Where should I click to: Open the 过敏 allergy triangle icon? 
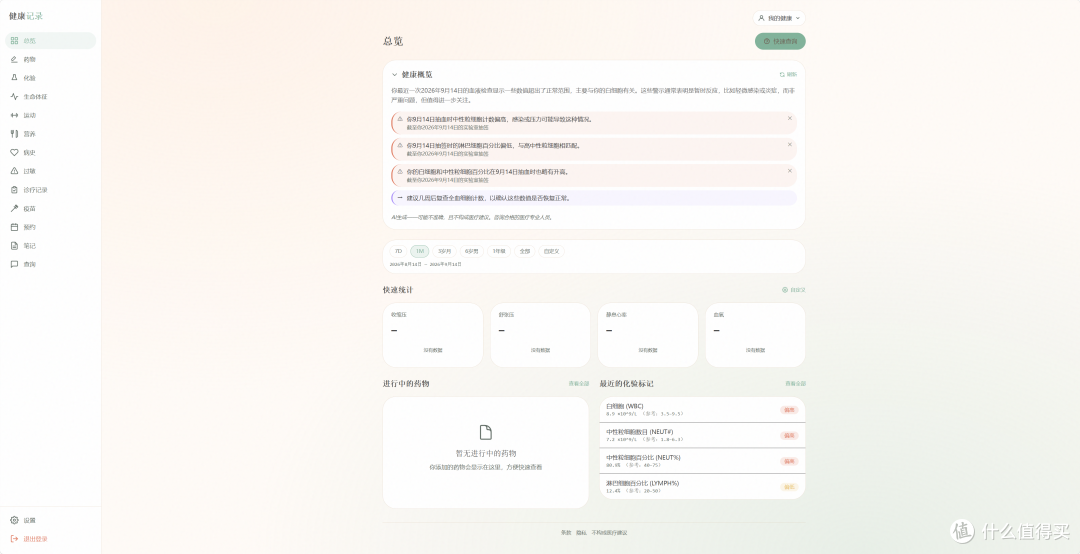(x=14, y=171)
